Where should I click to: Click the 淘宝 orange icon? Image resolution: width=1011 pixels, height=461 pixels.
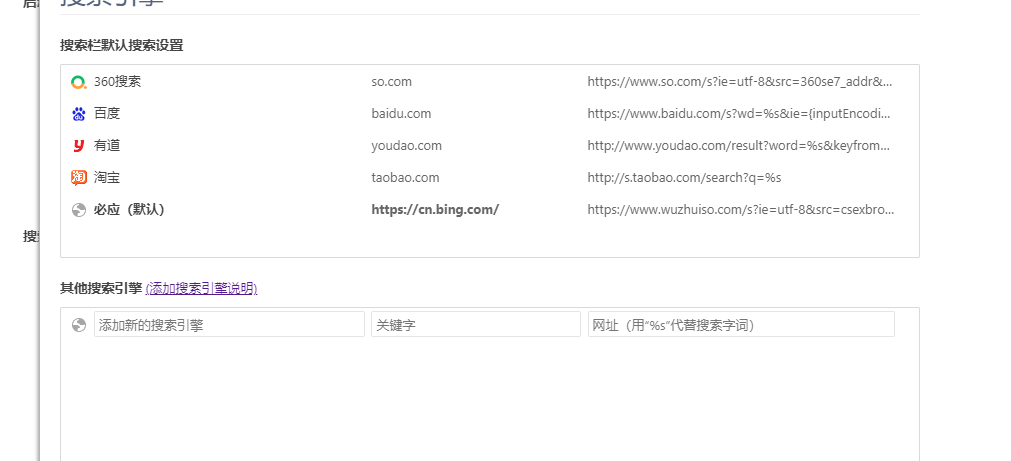79,177
